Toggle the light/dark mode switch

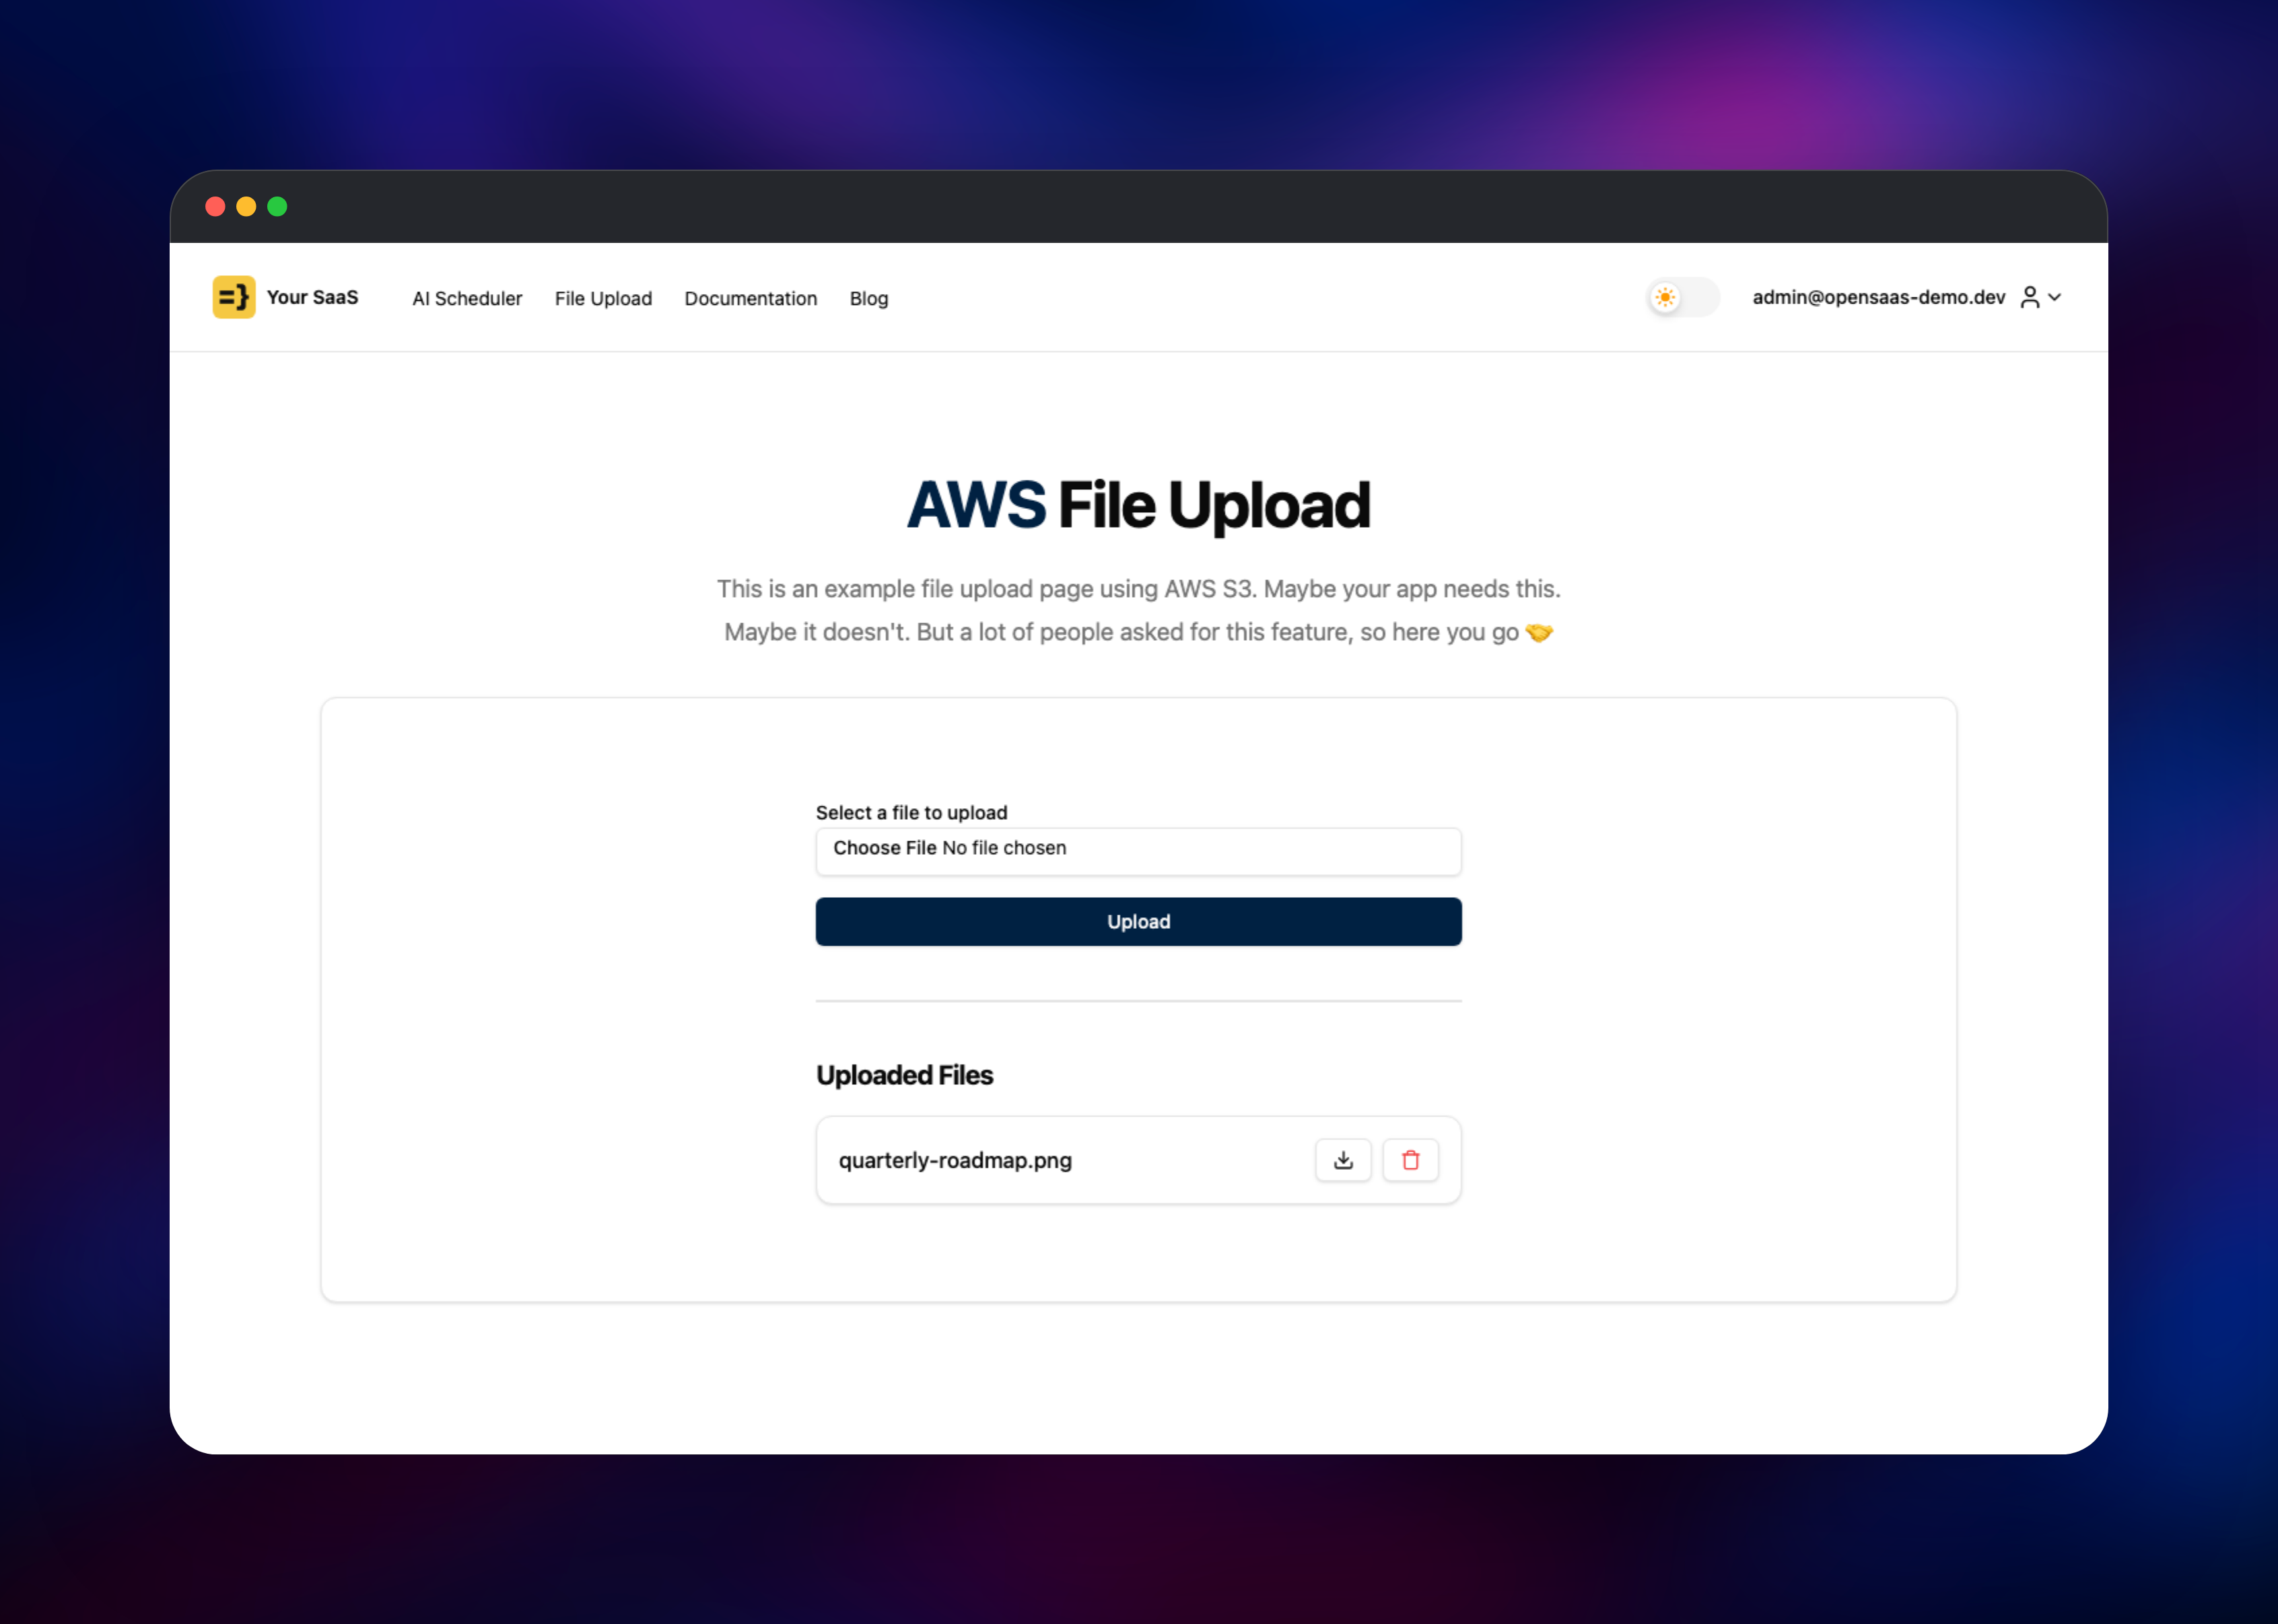coord(1682,297)
